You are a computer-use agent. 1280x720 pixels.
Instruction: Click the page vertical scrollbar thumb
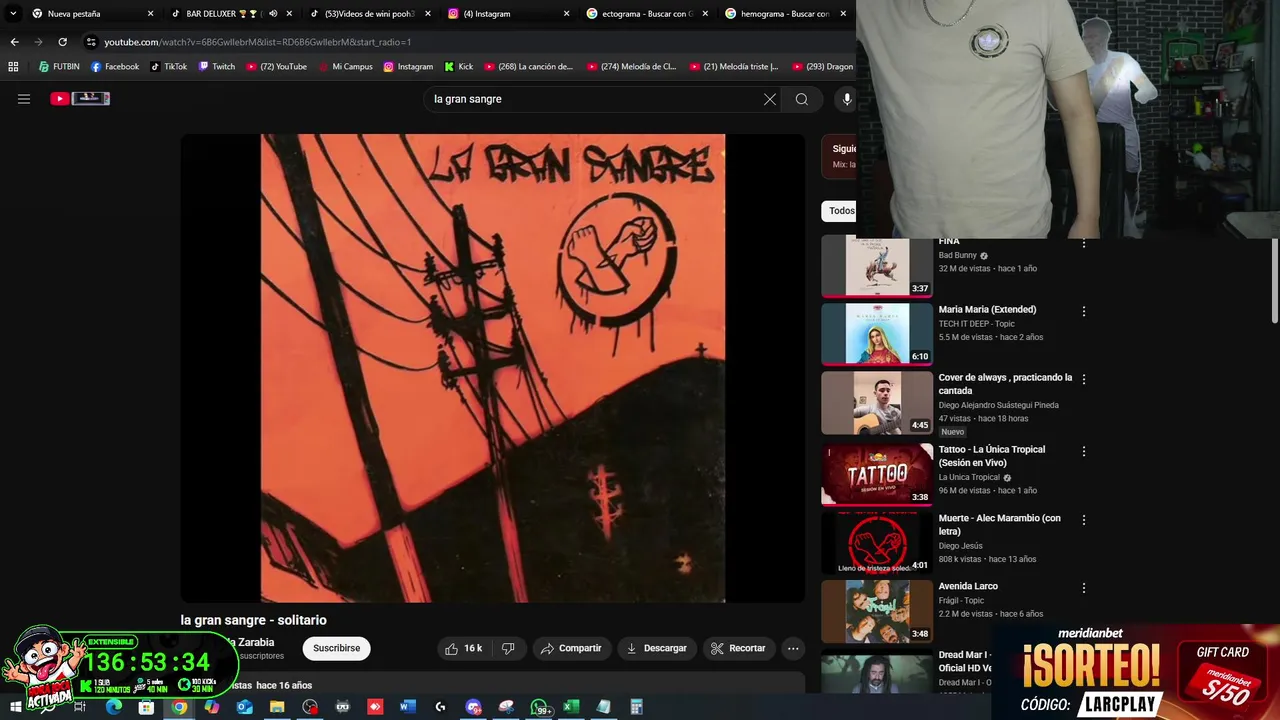pyautogui.click(x=1275, y=281)
